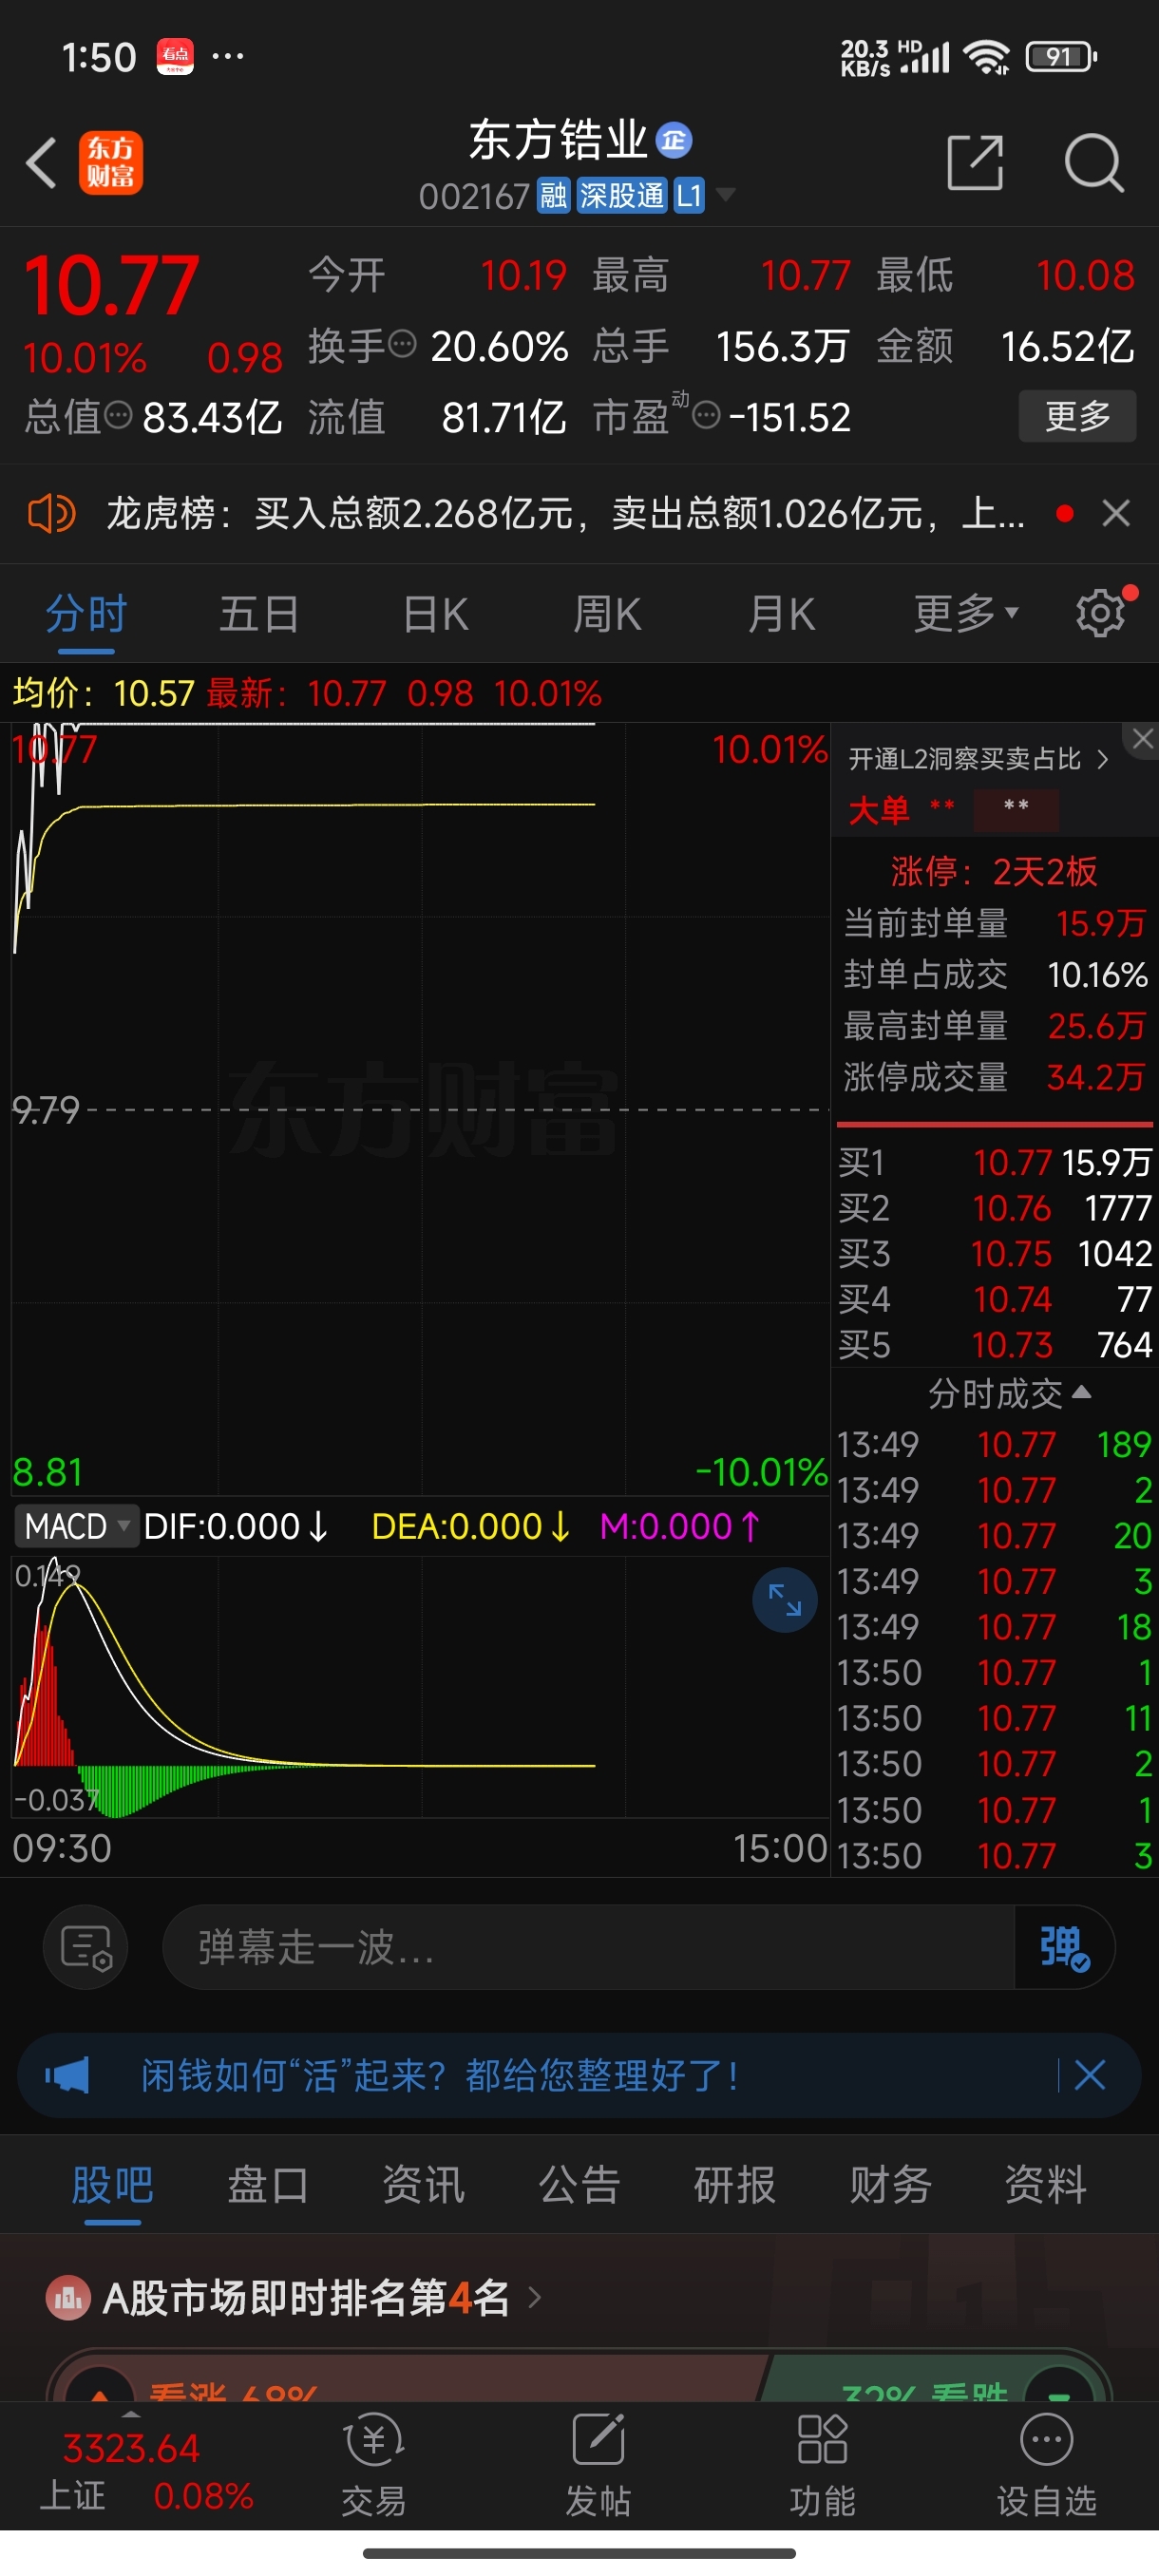Tap the blue 企 badge beside 东方锆业
1159x2576 pixels.
(x=674, y=141)
